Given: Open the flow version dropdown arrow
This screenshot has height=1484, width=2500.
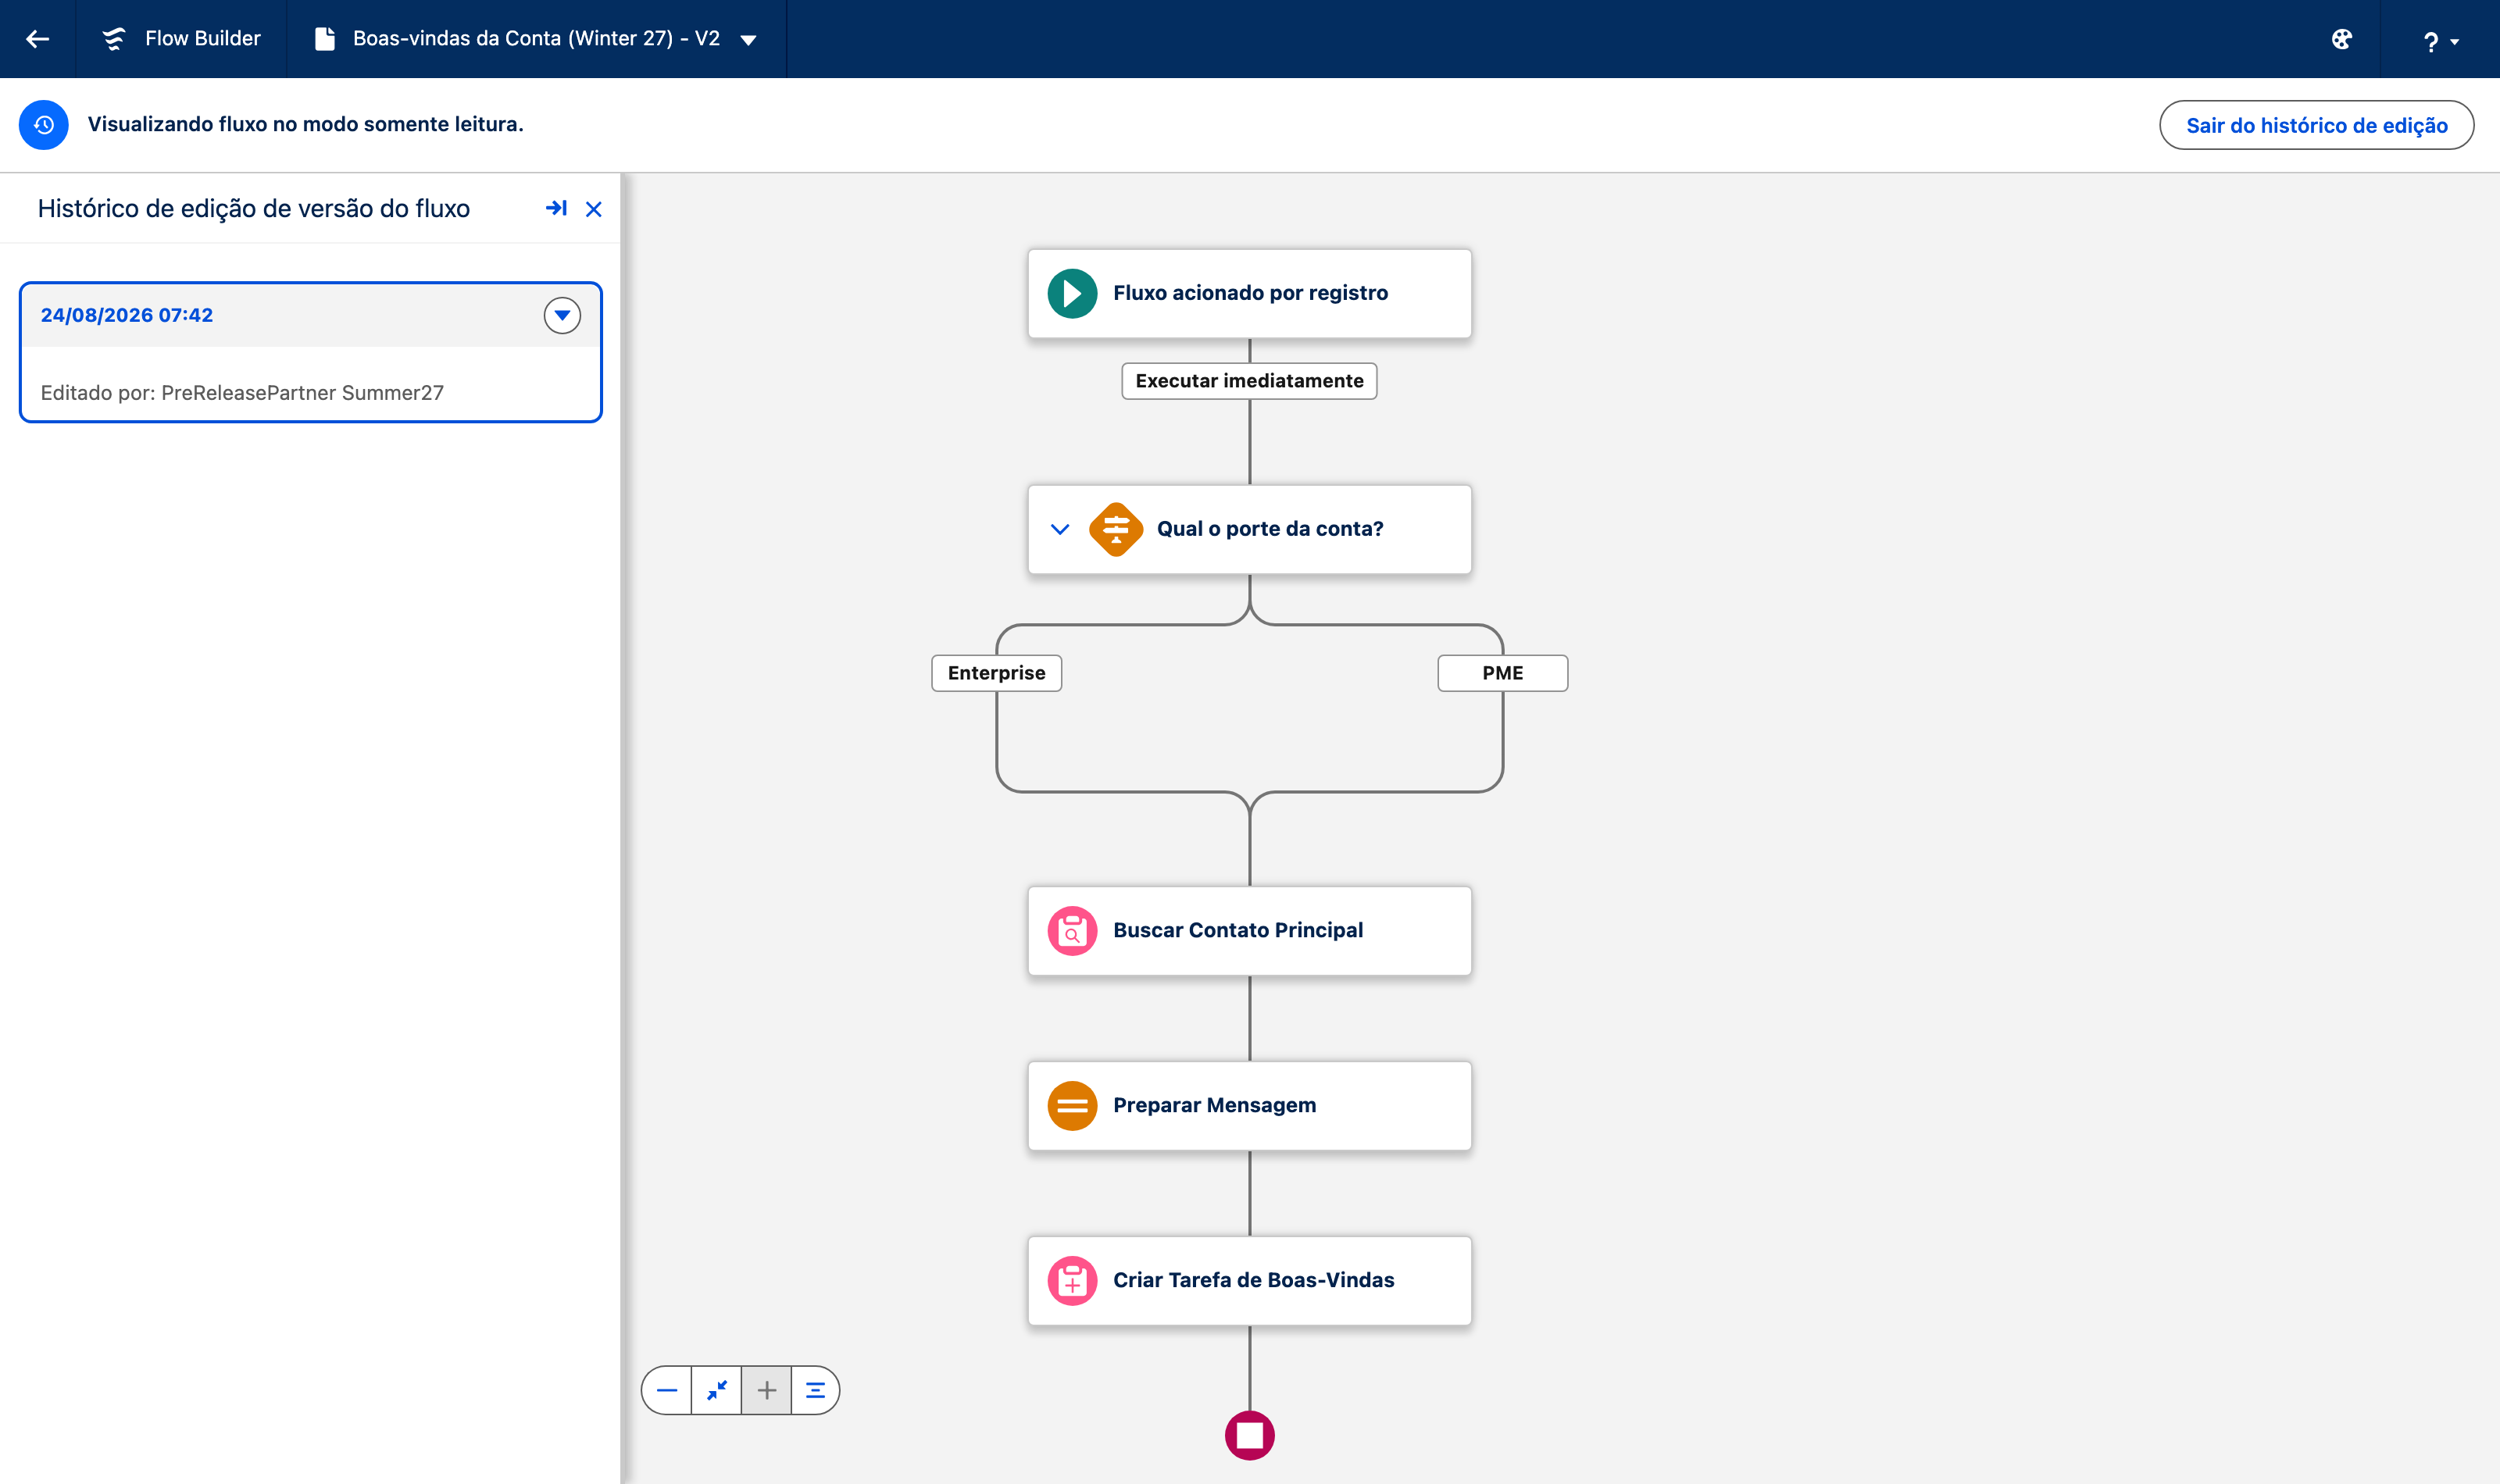Looking at the screenshot, I should (x=748, y=40).
